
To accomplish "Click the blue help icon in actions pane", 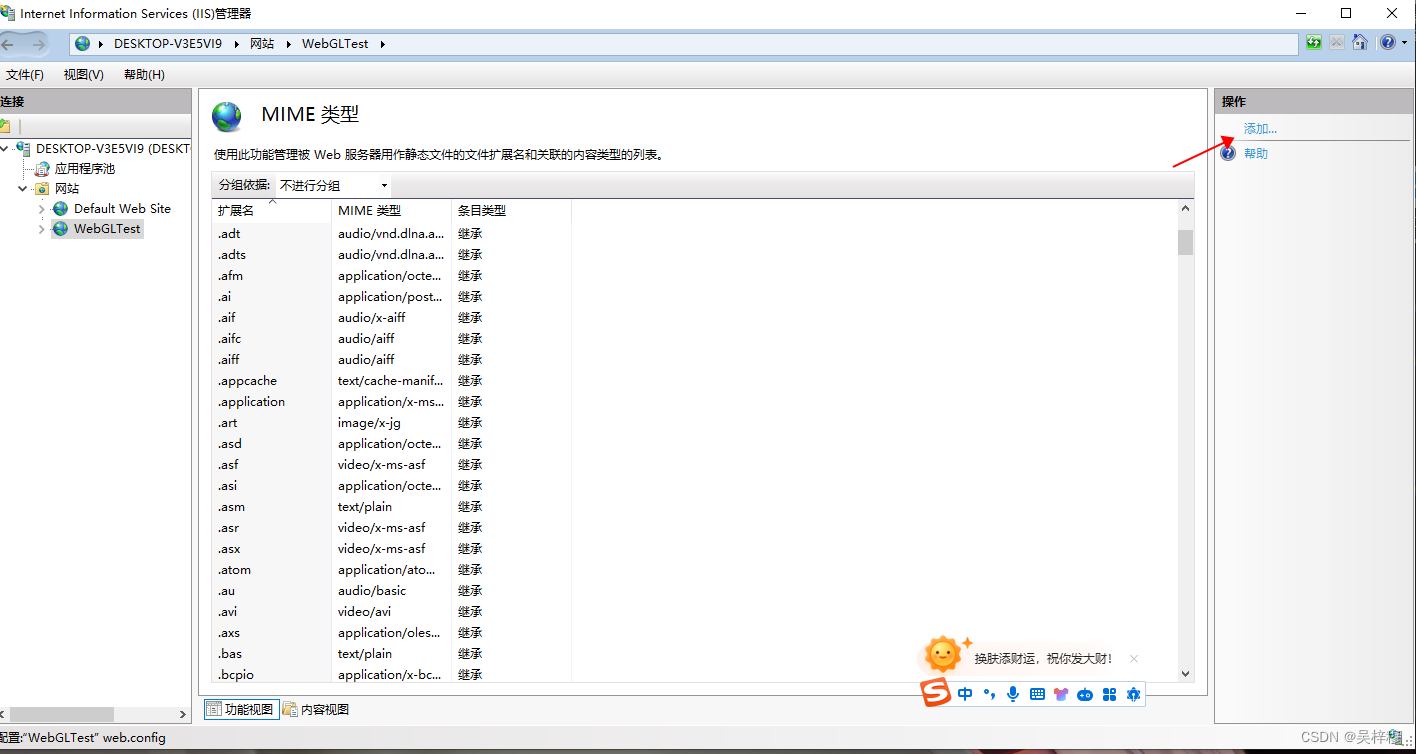I will point(1228,154).
